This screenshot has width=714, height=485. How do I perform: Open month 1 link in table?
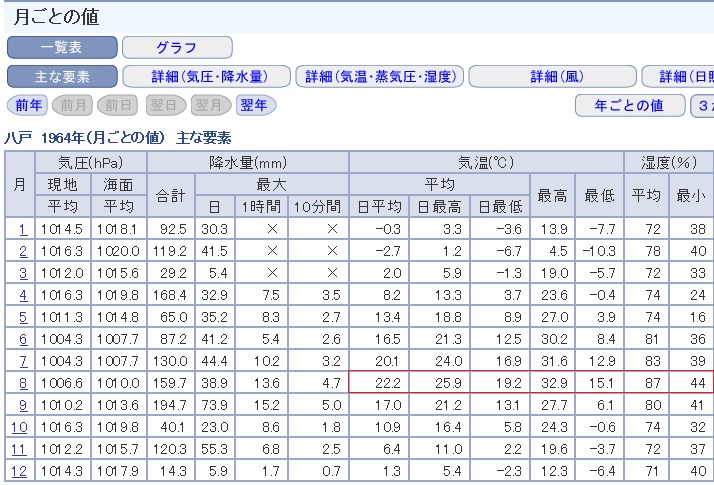pos(19,229)
